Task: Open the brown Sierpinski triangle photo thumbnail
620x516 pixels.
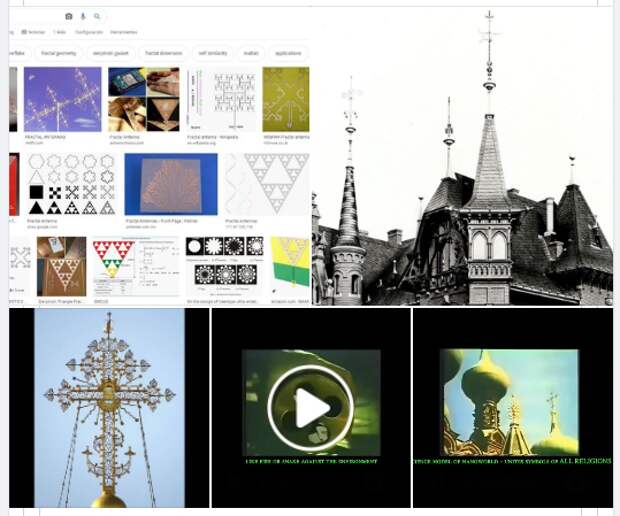Action: [x=61, y=267]
